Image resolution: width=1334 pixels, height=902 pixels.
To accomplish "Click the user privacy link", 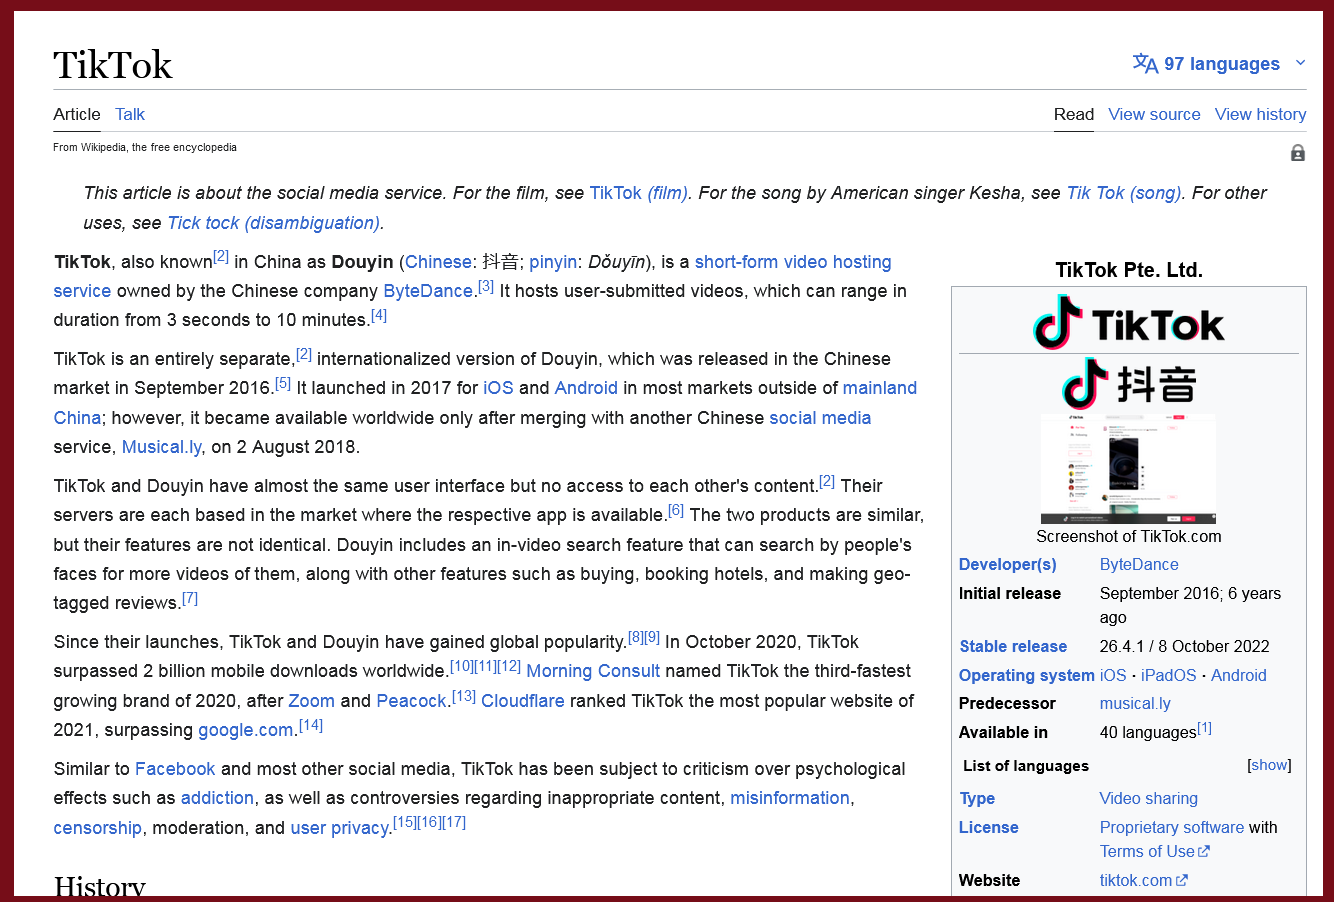I will click(340, 828).
